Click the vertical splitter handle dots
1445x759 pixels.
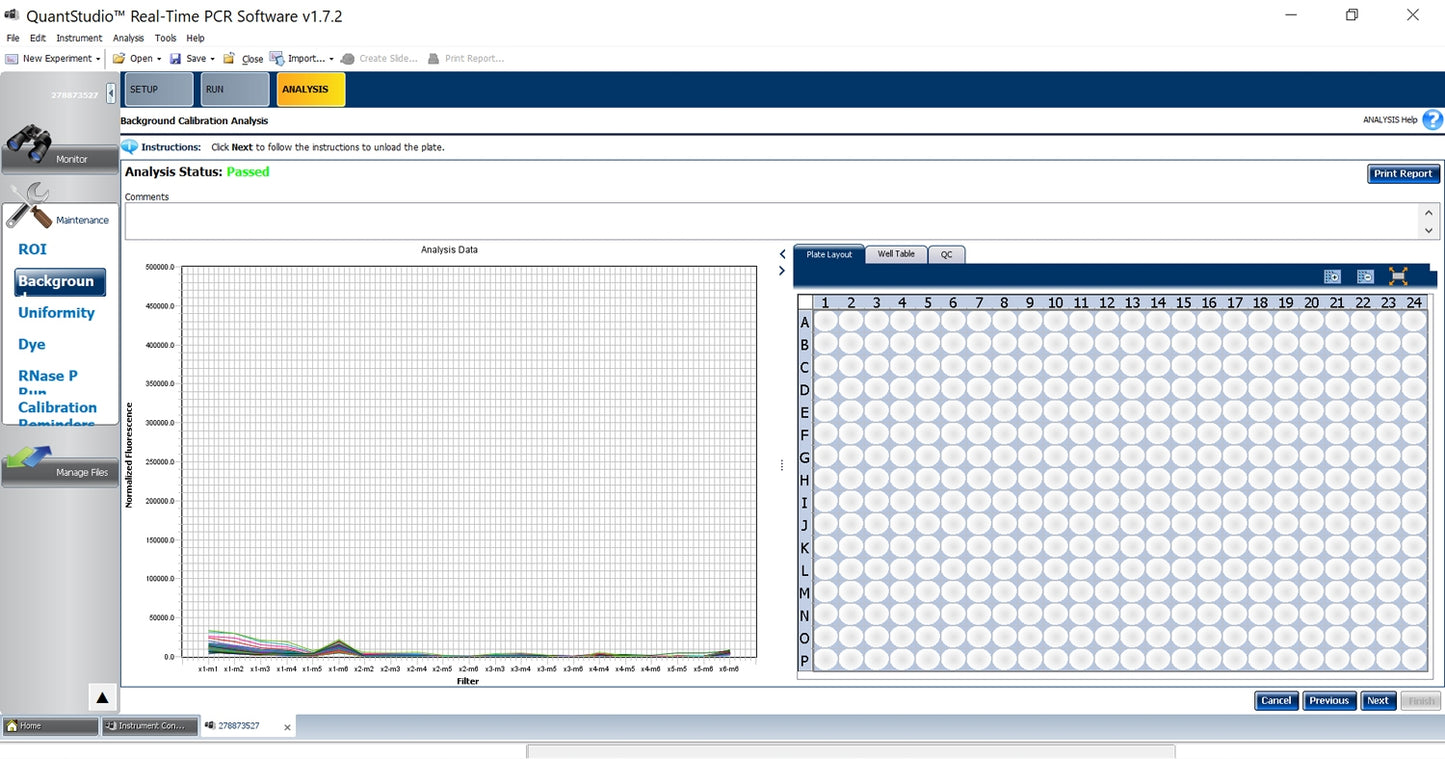[x=783, y=465]
